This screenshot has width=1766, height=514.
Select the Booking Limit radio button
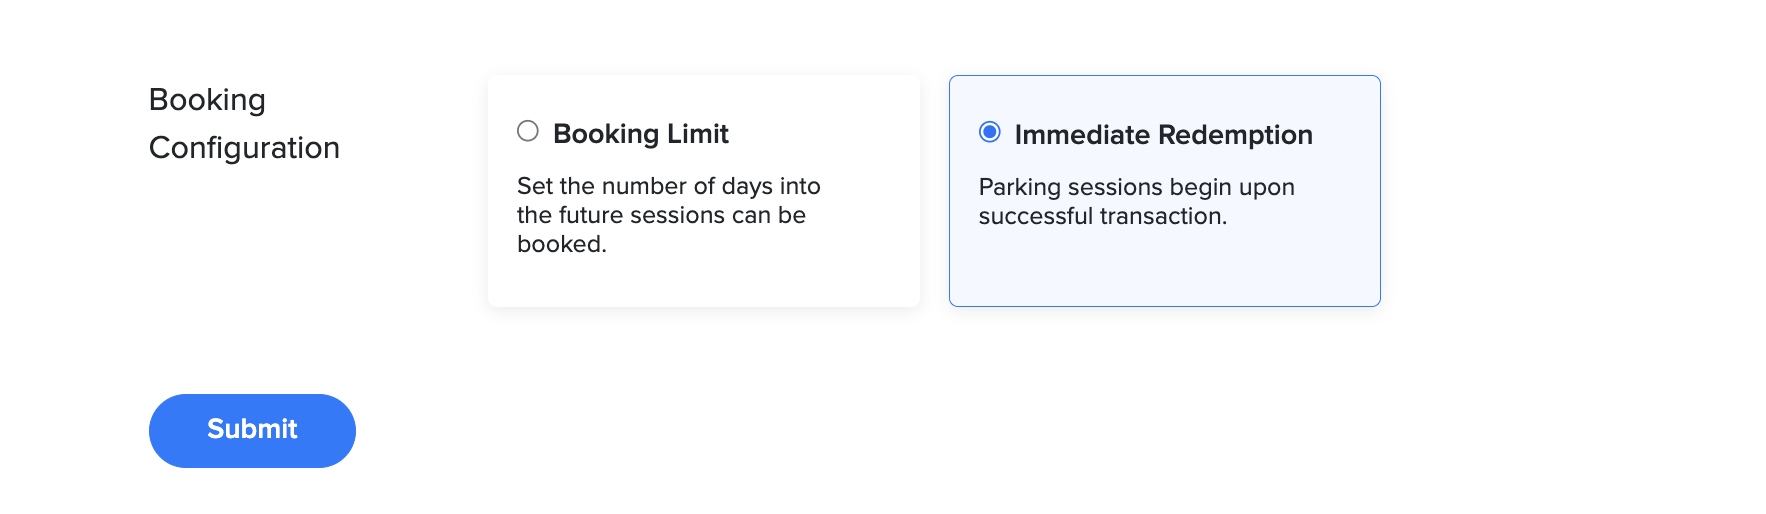click(528, 131)
